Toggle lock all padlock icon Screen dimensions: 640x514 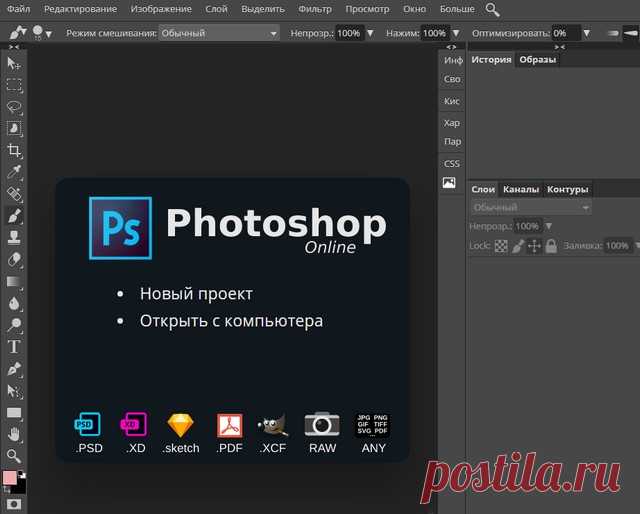(x=551, y=246)
